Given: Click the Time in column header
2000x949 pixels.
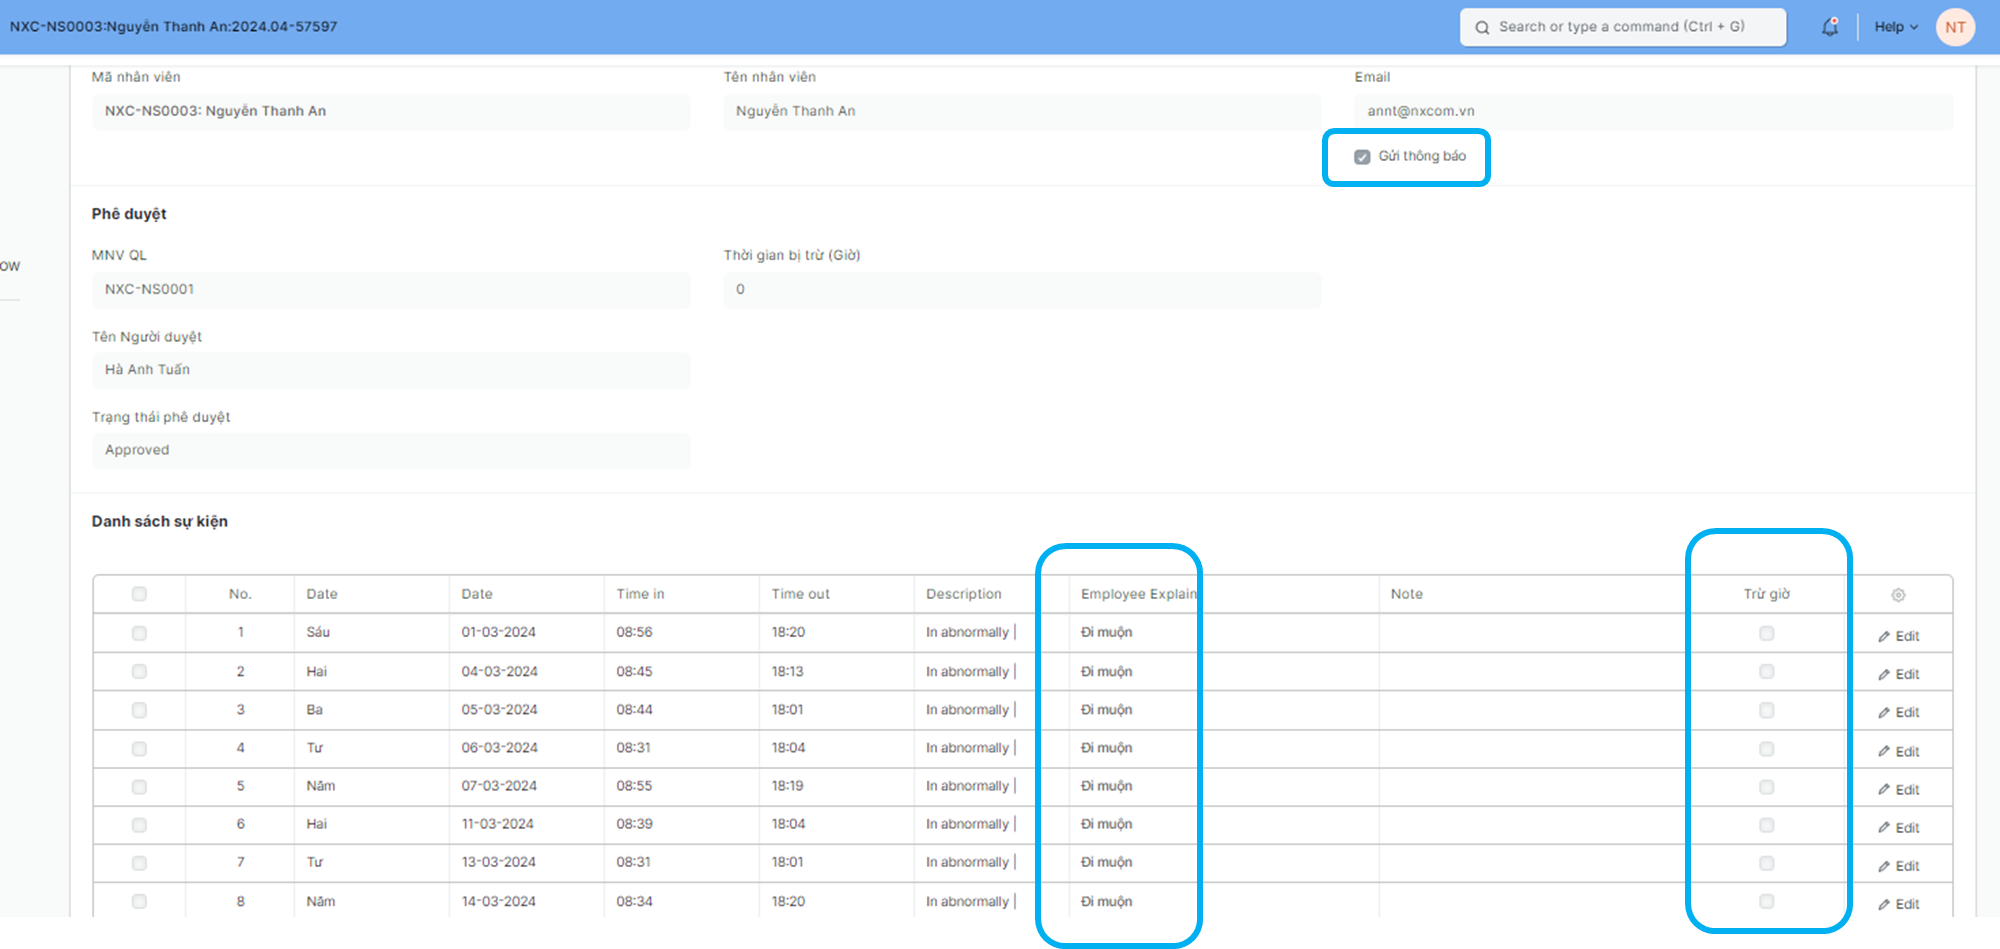Looking at the screenshot, I should [640, 594].
